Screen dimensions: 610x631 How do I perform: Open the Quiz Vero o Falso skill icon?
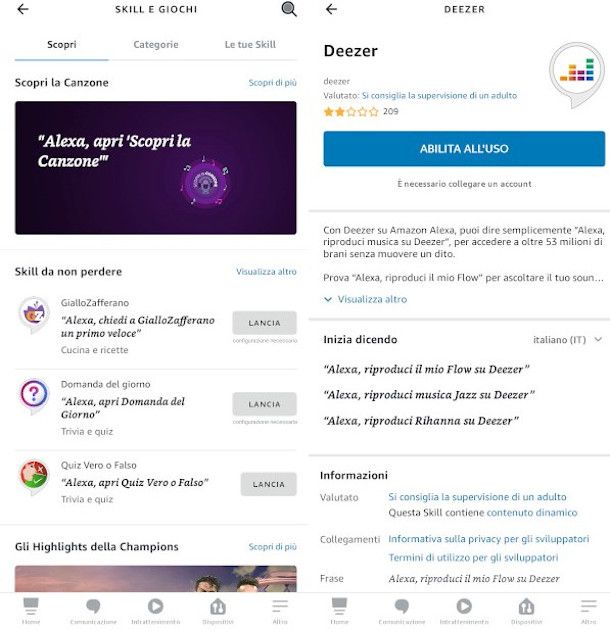pos(34,477)
